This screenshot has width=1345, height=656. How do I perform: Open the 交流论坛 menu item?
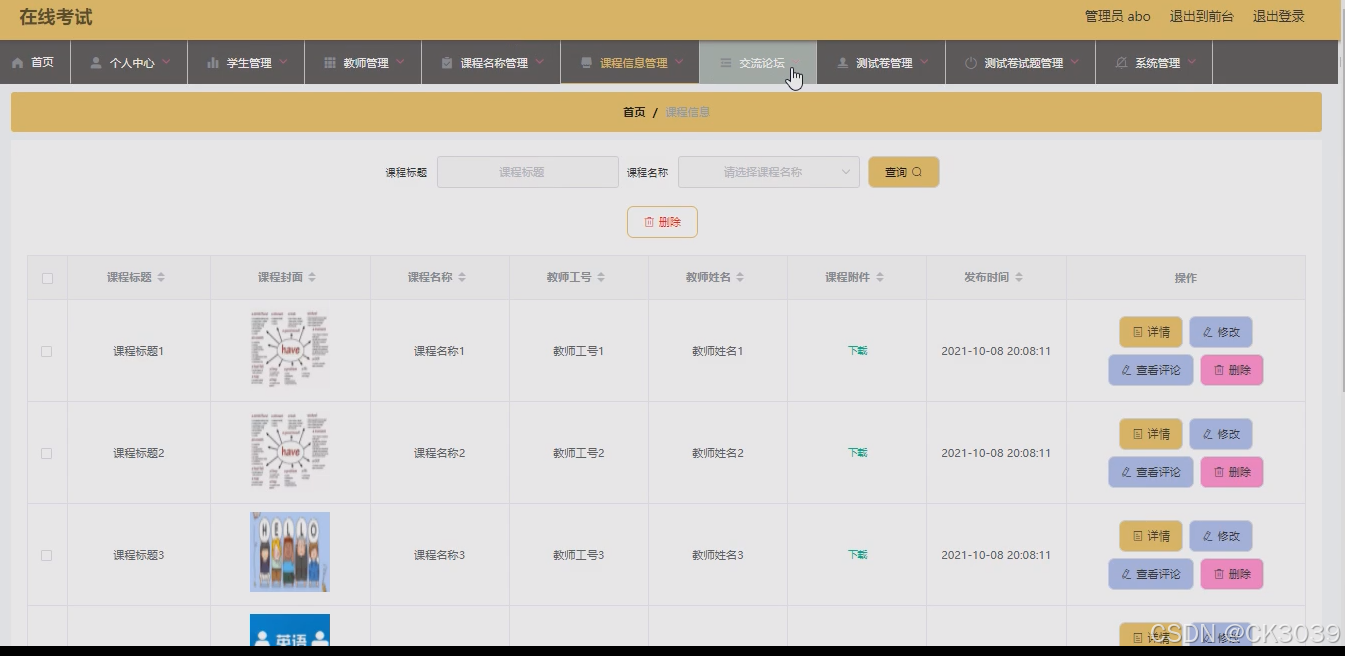(x=758, y=63)
